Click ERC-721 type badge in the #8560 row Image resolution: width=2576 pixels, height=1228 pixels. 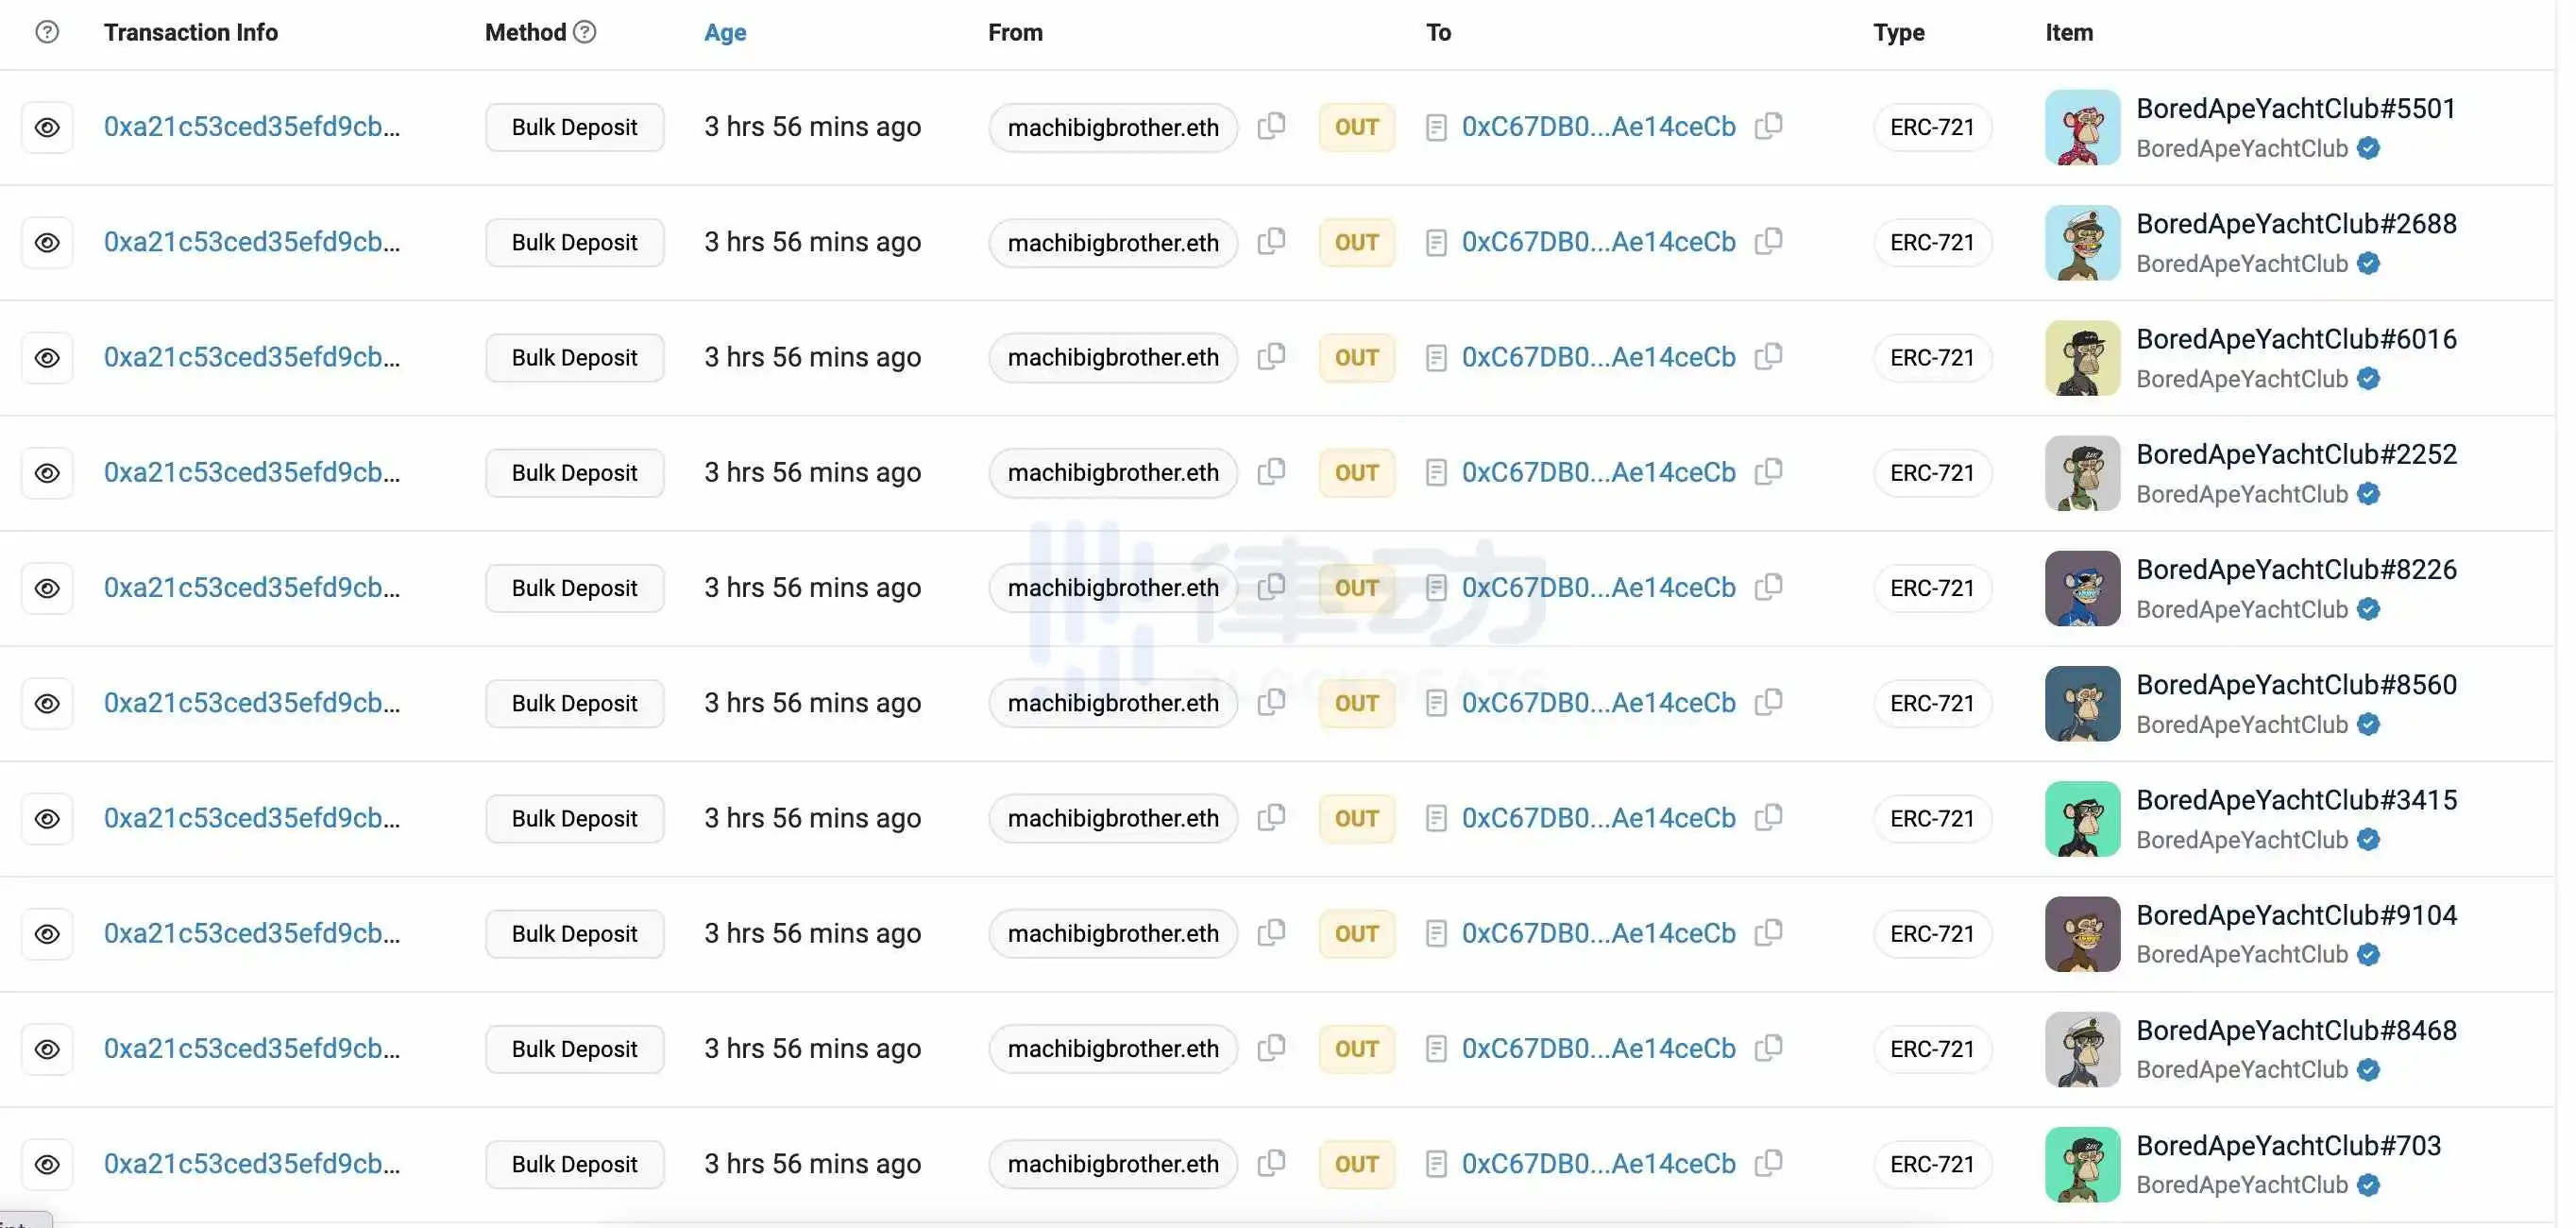(1932, 703)
